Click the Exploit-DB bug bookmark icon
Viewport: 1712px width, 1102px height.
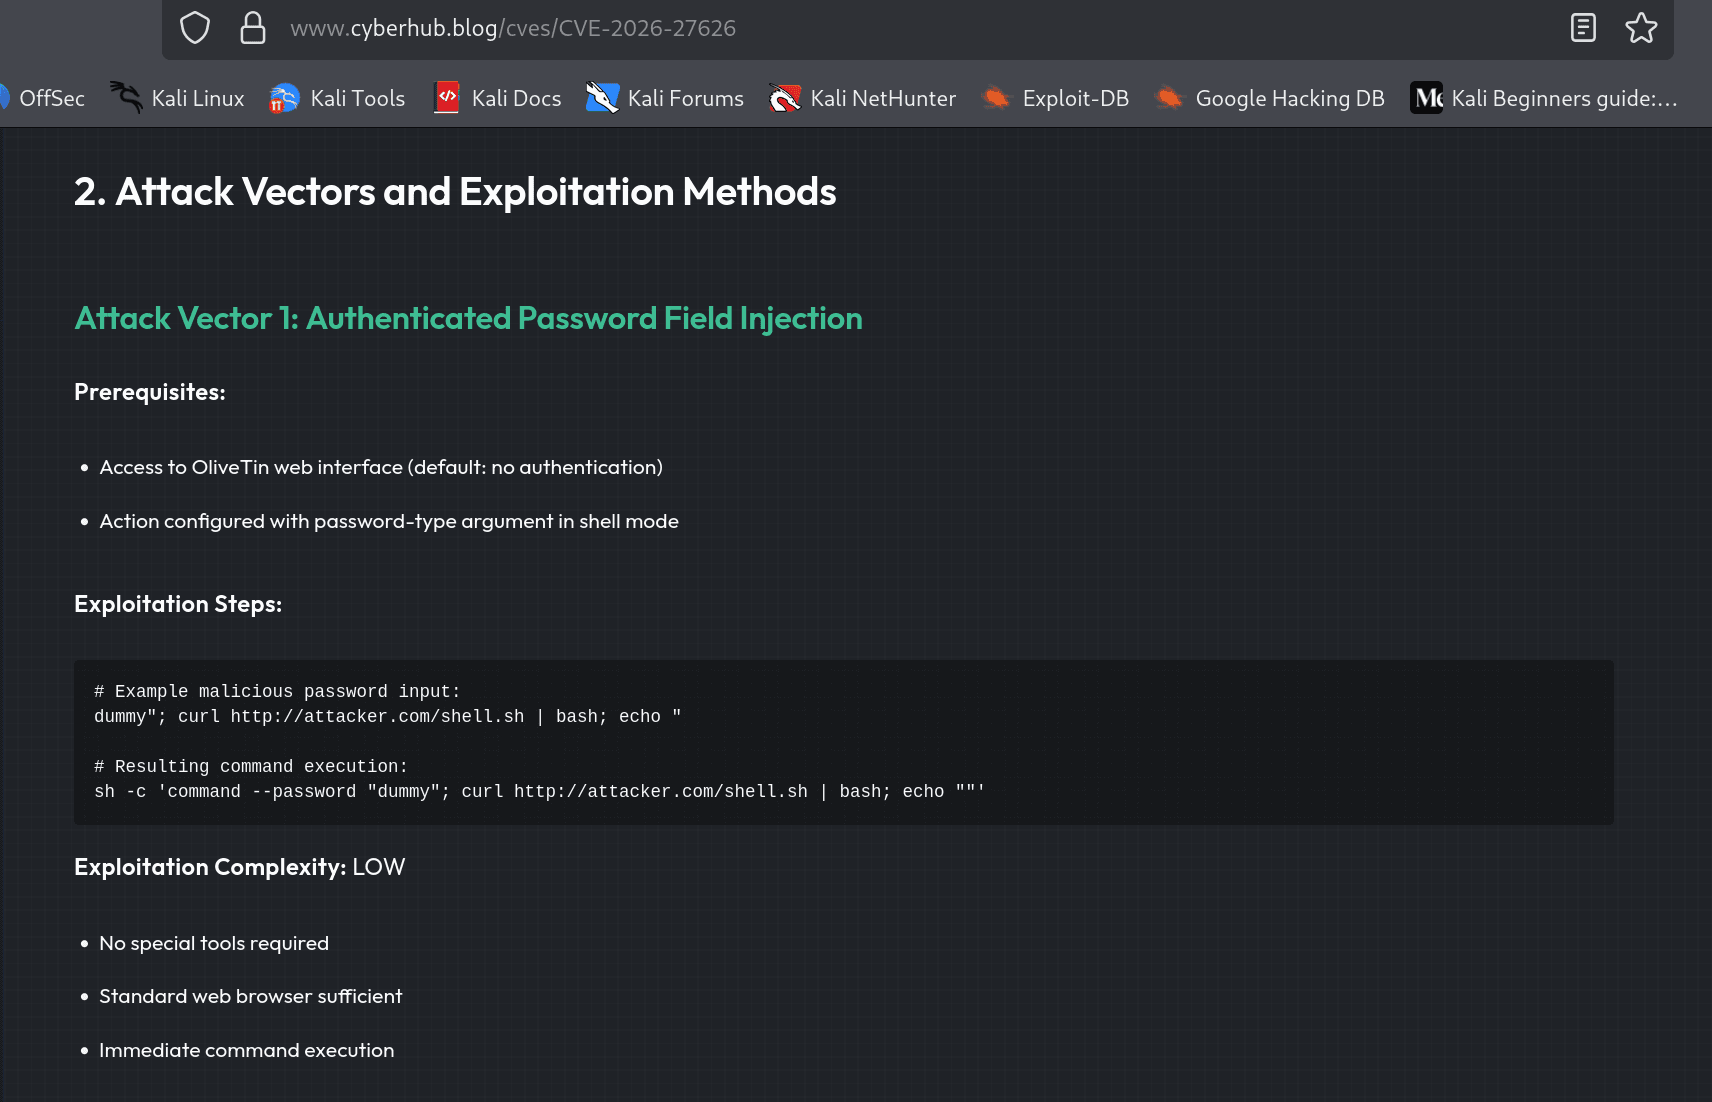coord(997,98)
